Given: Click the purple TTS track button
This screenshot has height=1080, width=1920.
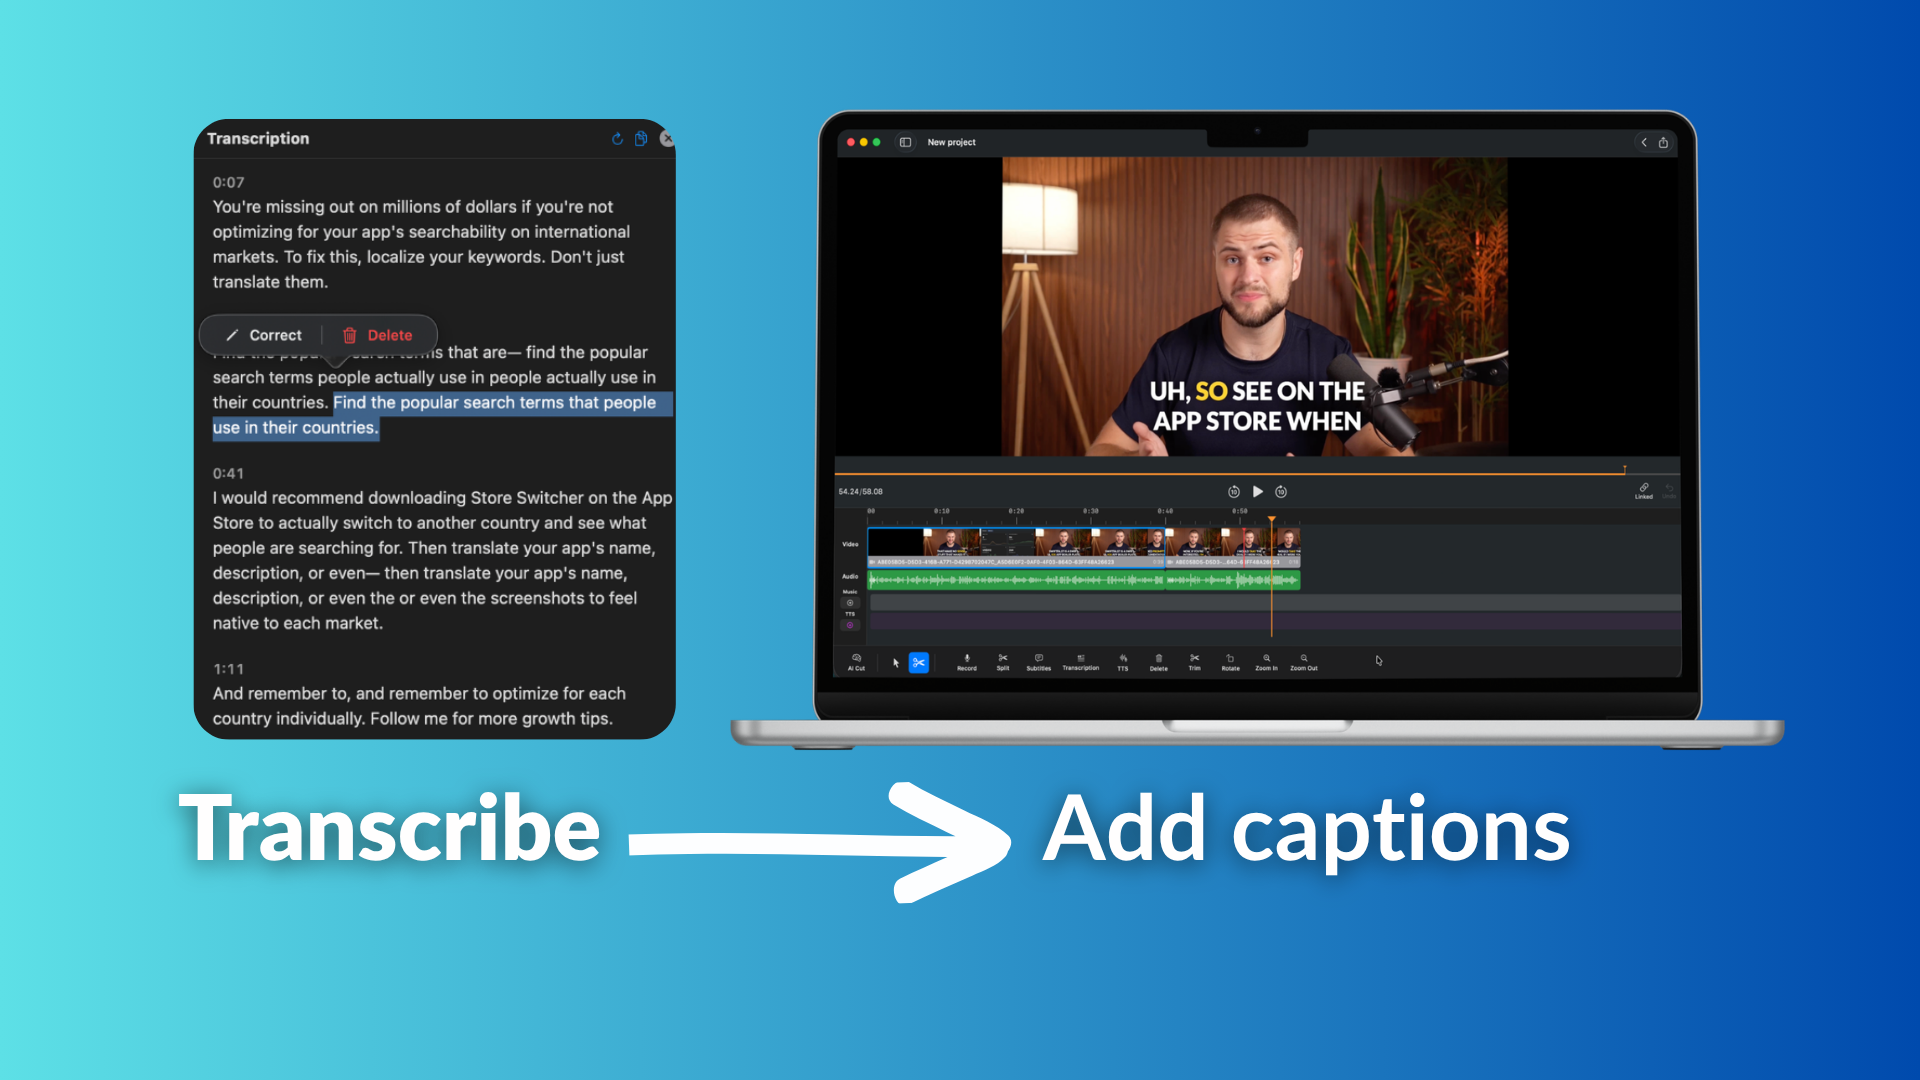Looking at the screenshot, I should tap(850, 625).
